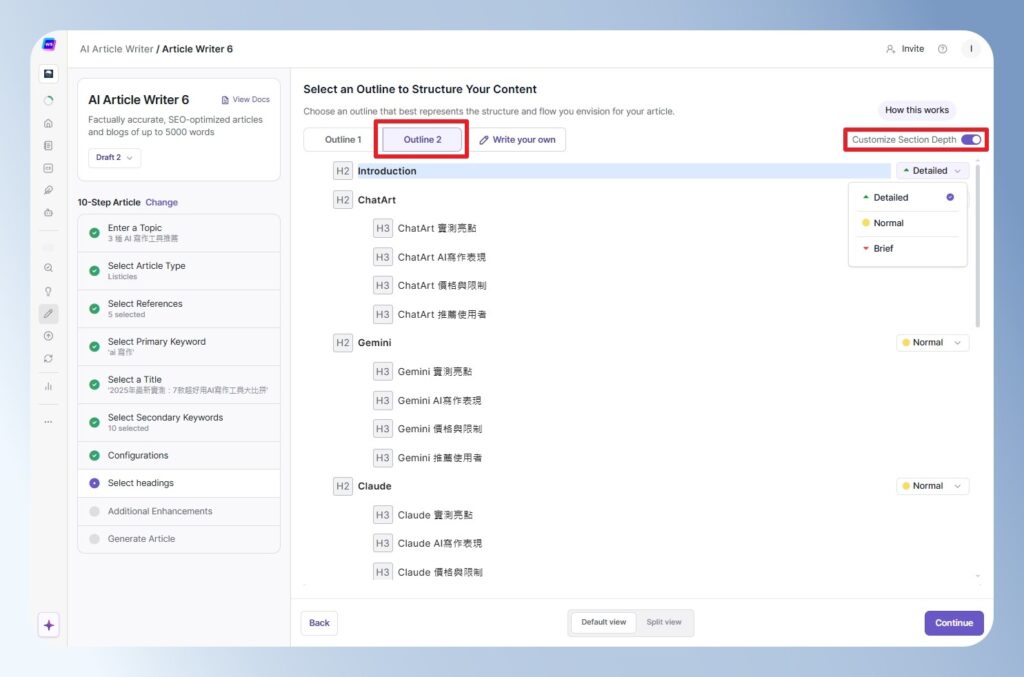Image resolution: width=1024 pixels, height=677 pixels.
Task: Click the feather quill icon in sidebar
Action: [x=48, y=190]
